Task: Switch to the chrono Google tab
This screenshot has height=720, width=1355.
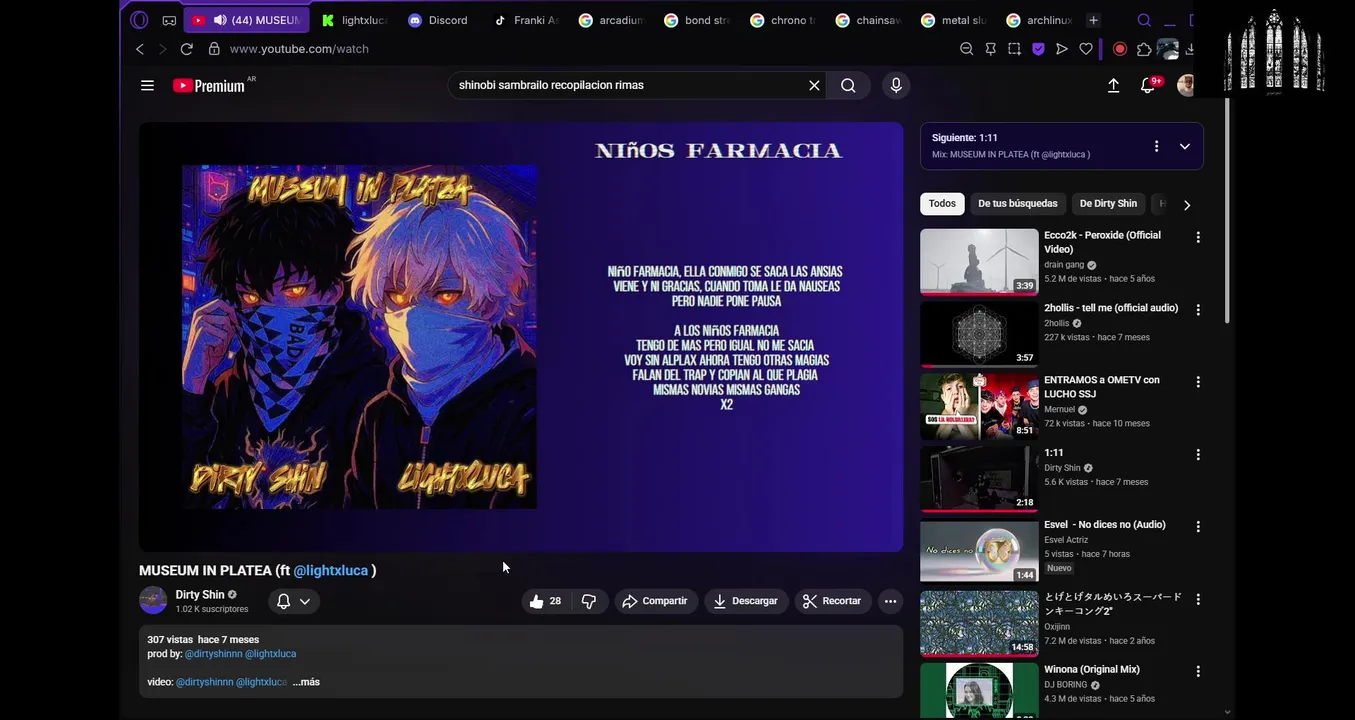Action: click(784, 20)
